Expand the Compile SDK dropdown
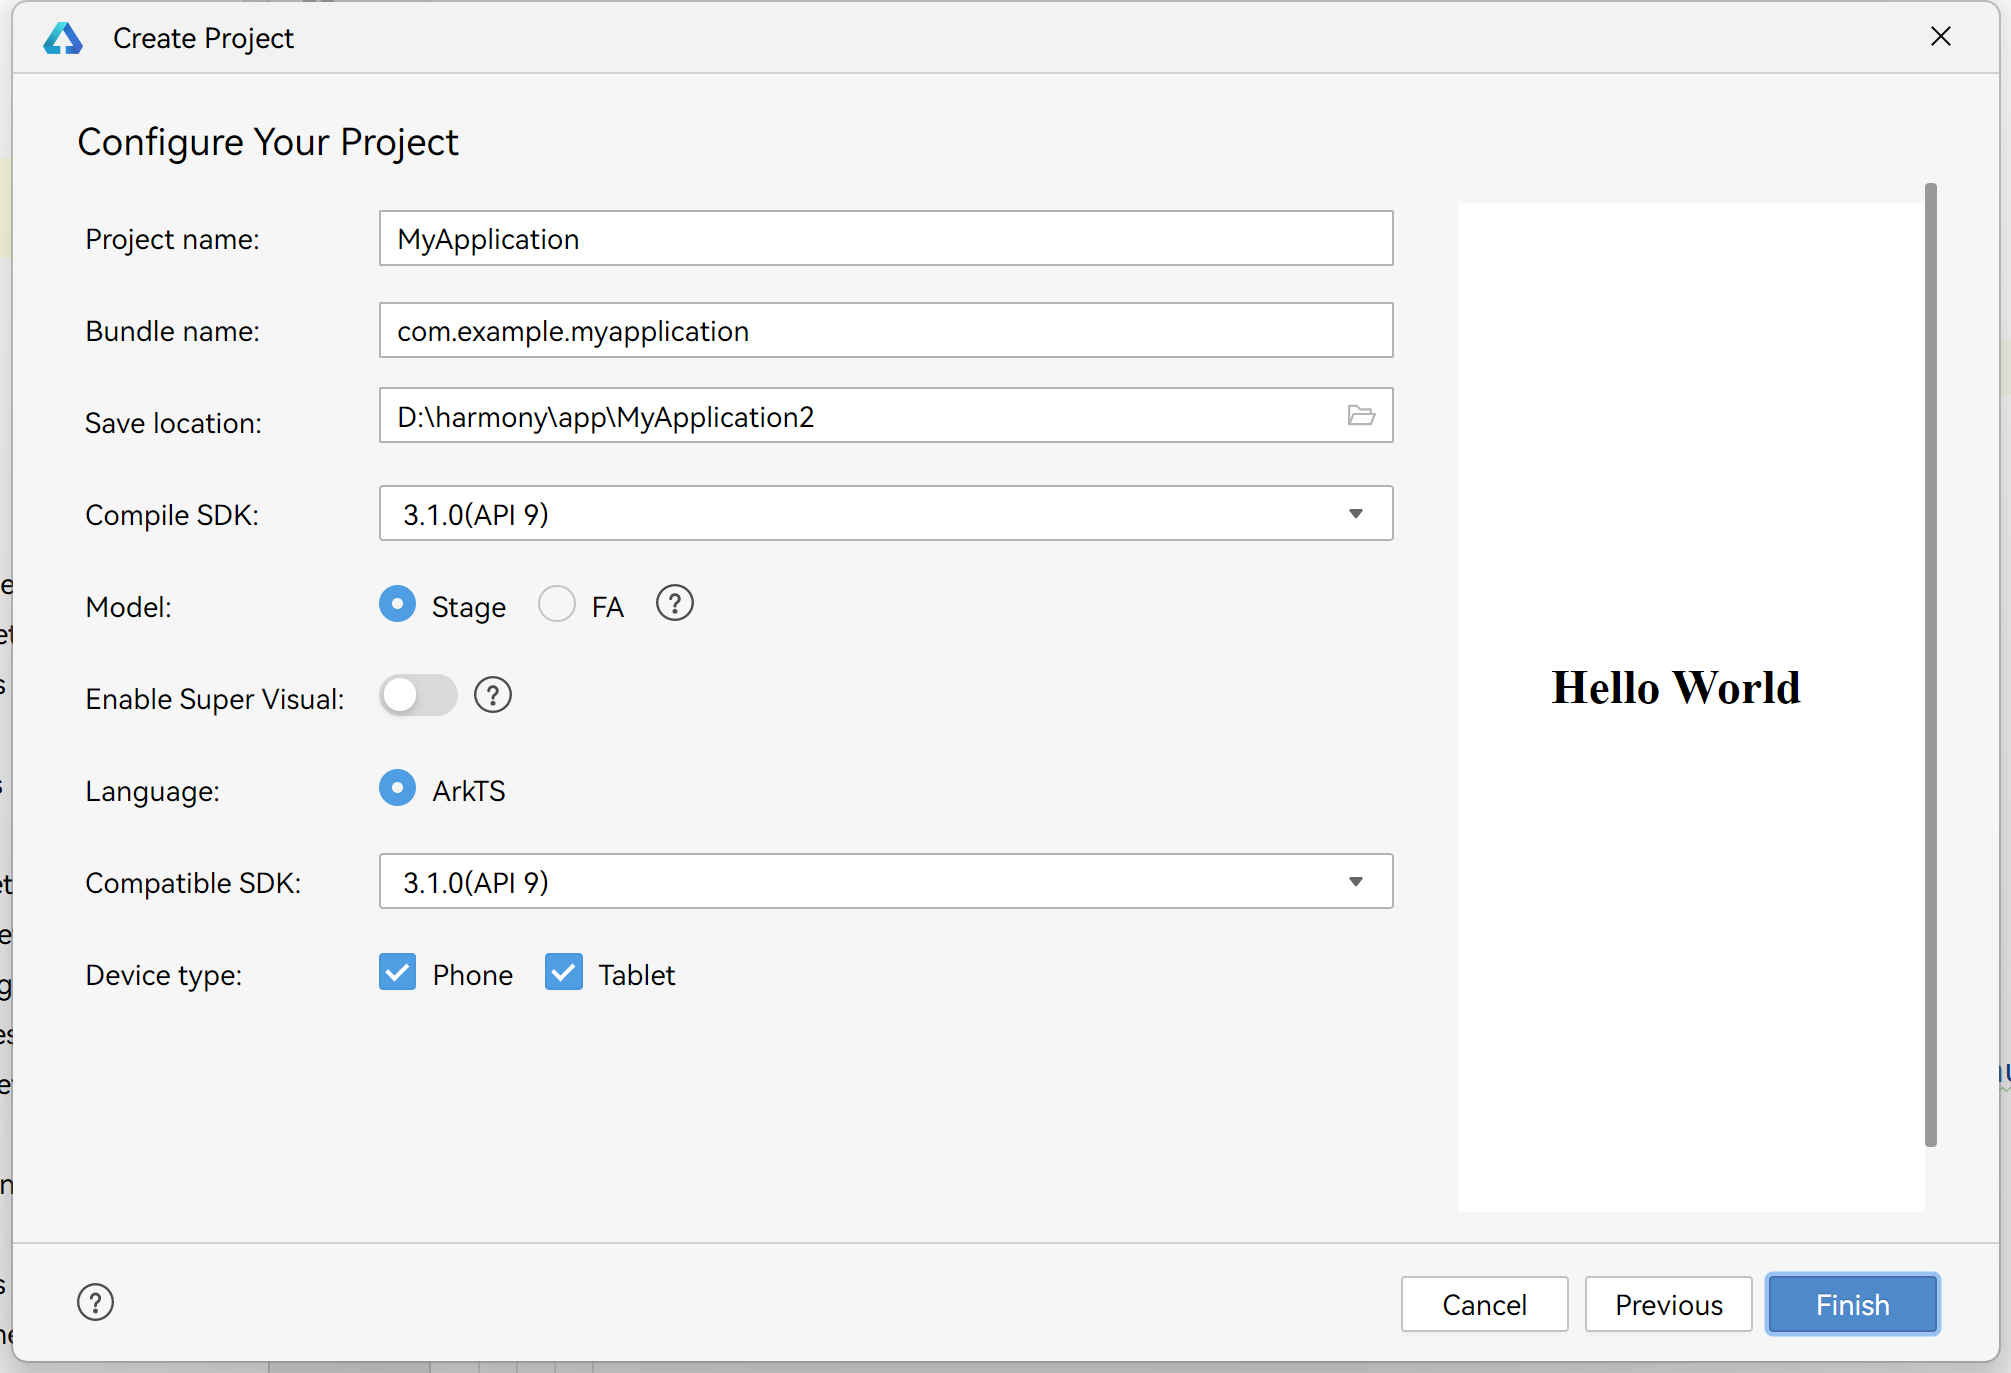The height and width of the screenshot is (1373, 2011). pyautogui.click(x=1355, y=514)
